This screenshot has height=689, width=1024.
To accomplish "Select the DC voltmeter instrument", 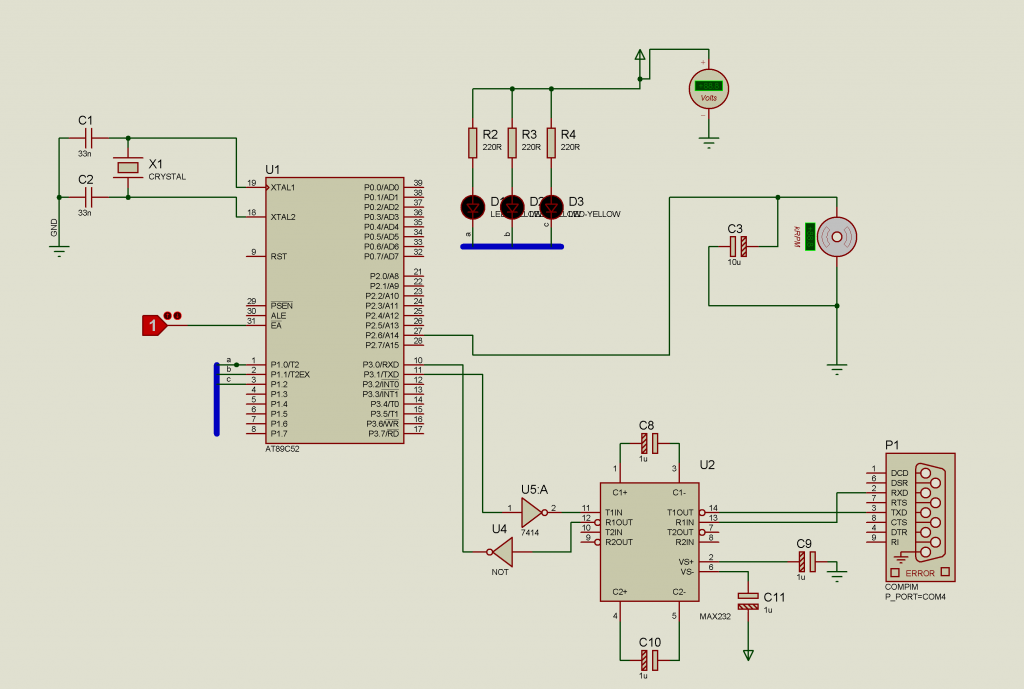I will coord(709,89).
